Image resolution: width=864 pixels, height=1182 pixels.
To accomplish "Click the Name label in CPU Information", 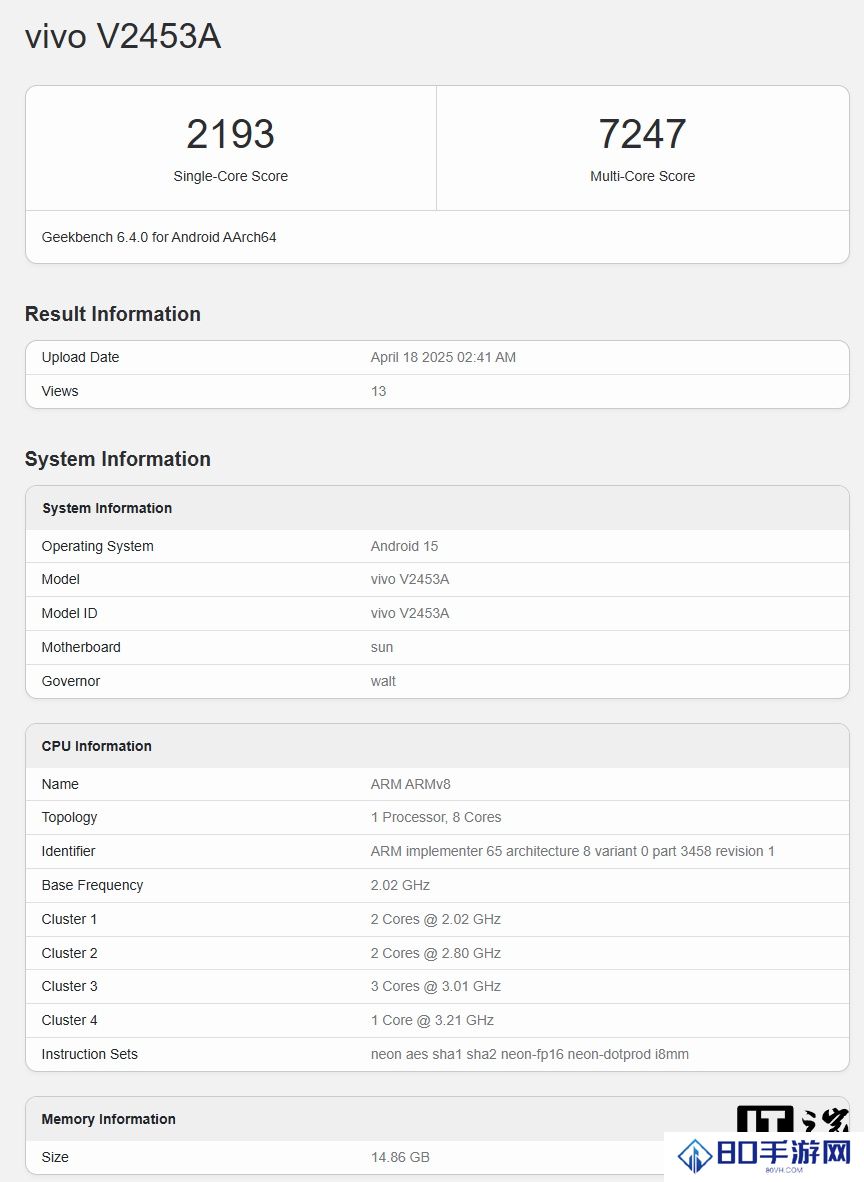I will point(60,784).
